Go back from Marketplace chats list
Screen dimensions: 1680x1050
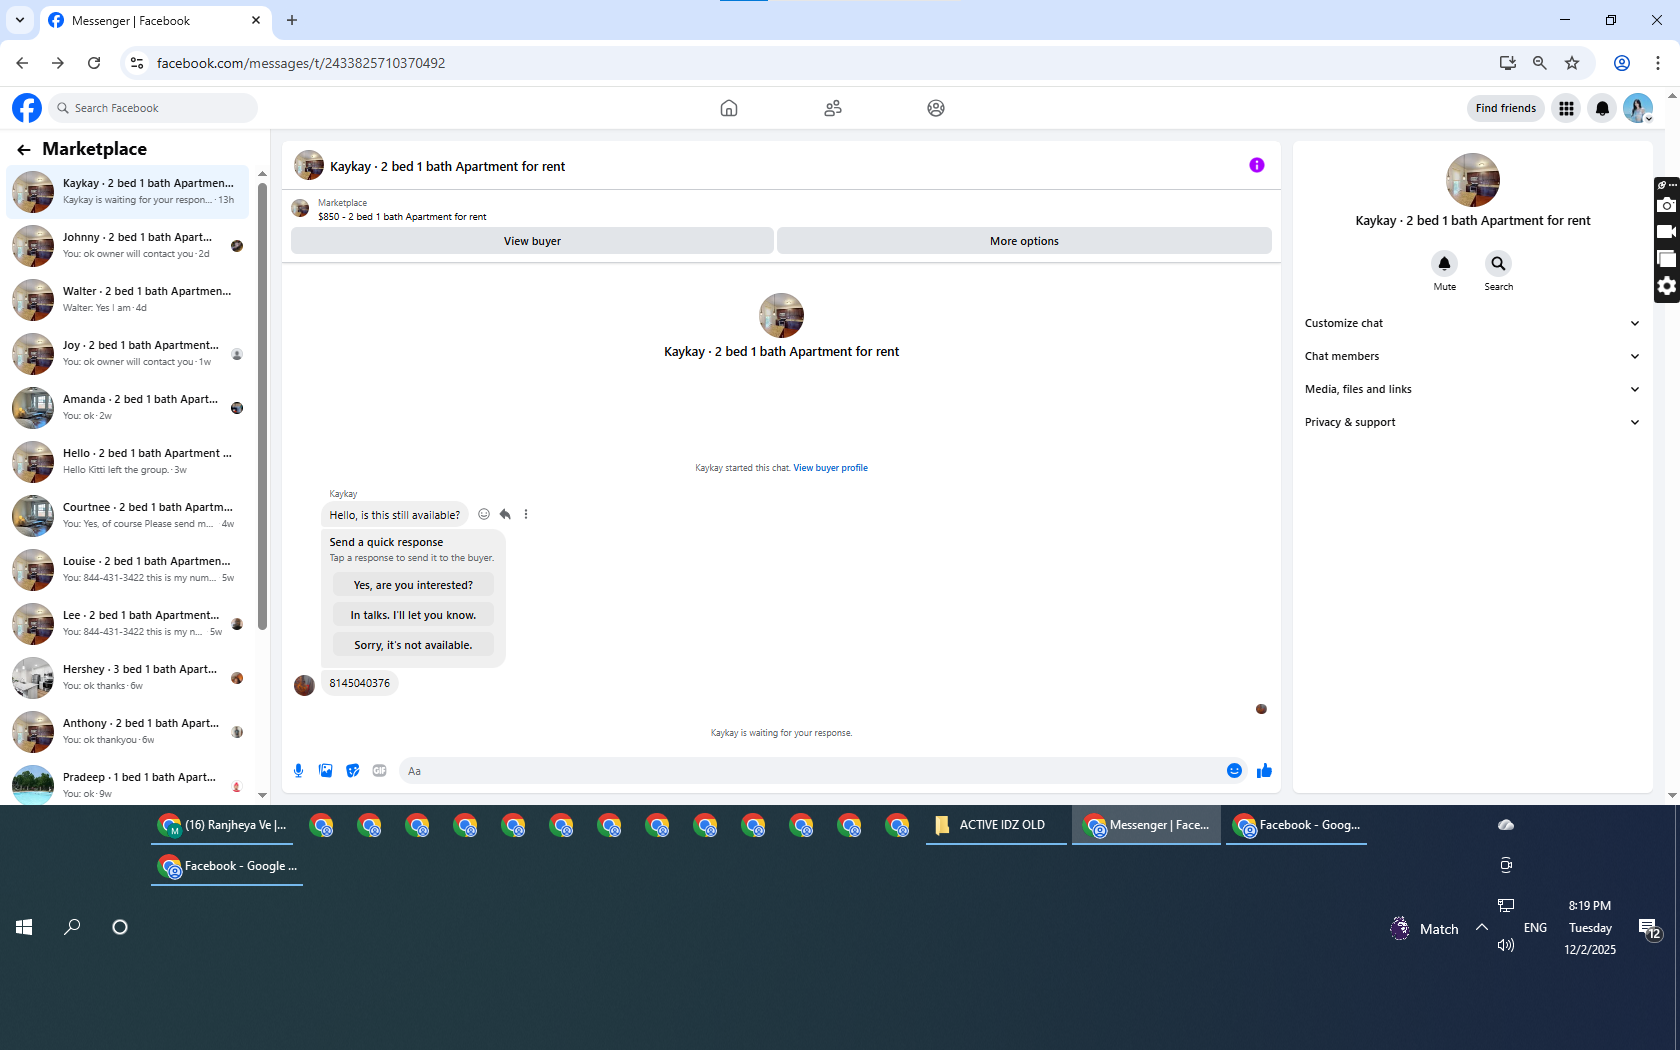click(x=24, y=149)
